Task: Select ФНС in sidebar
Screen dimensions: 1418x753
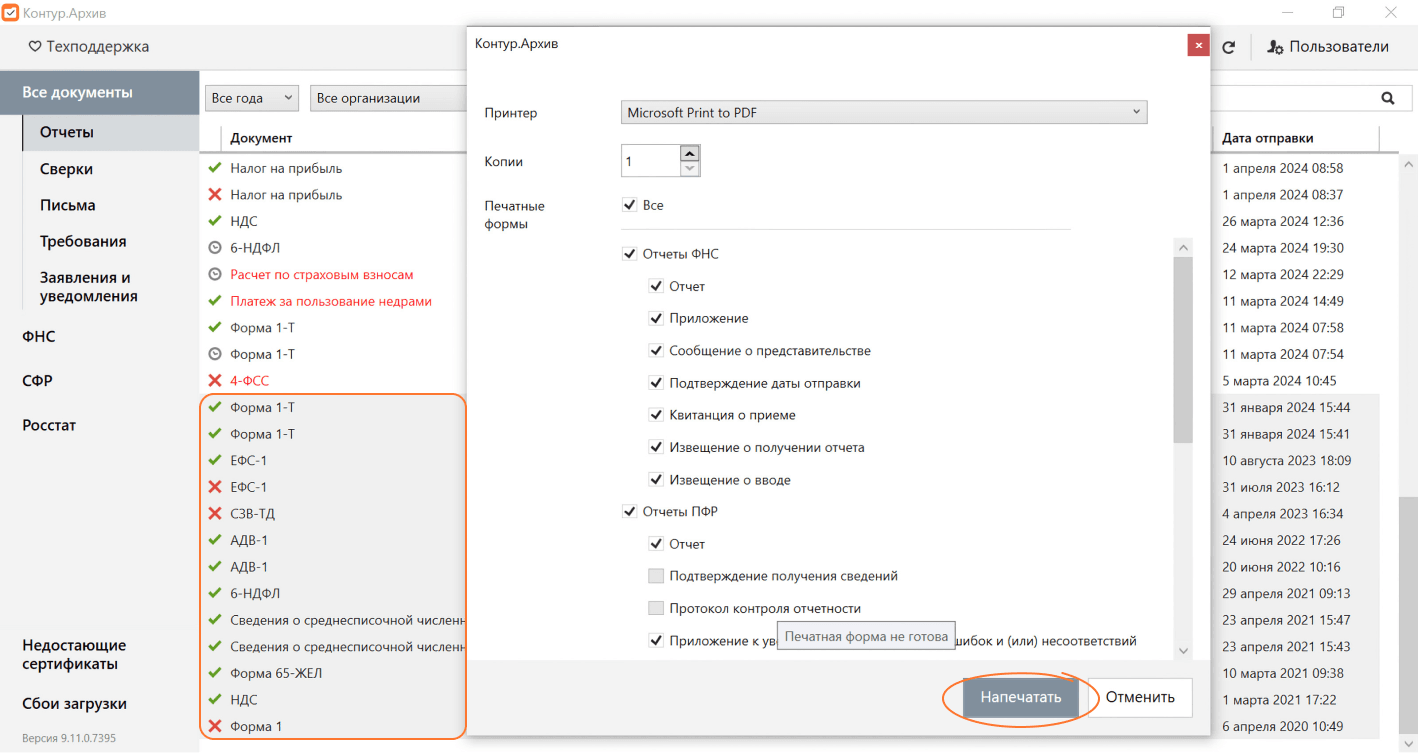Action: [x=39, y=337]
